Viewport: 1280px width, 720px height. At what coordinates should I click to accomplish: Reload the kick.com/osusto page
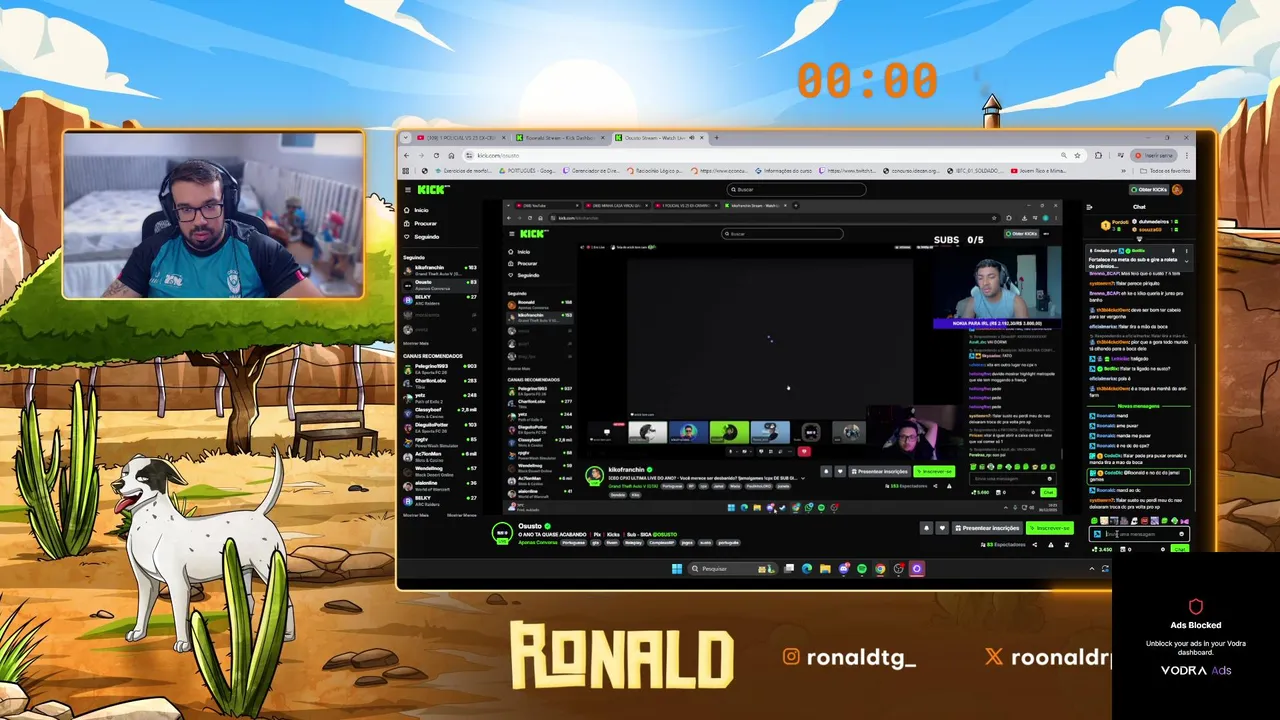click(x=436, y=156)
